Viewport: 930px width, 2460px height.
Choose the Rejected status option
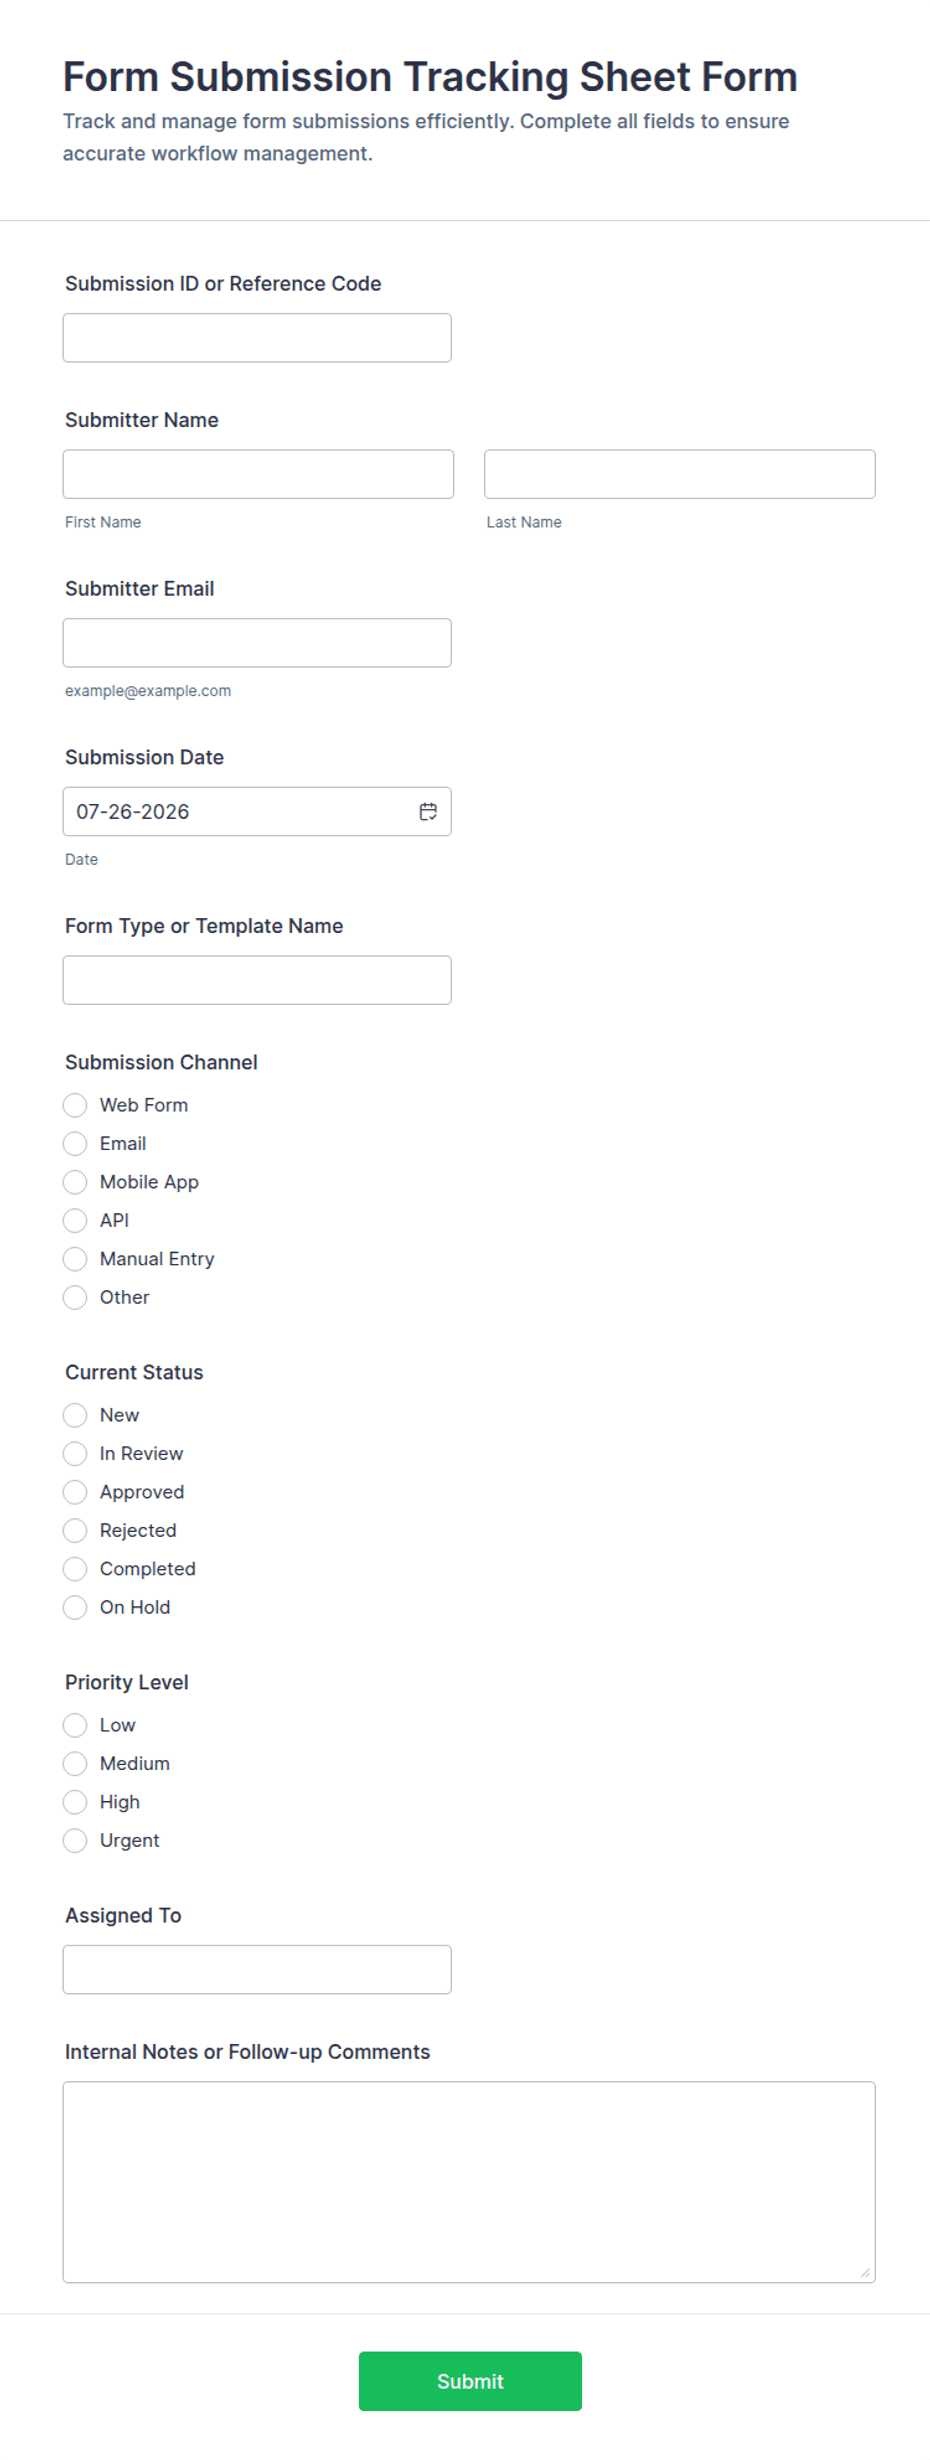pyautogui.click(x=75, y=1530)
